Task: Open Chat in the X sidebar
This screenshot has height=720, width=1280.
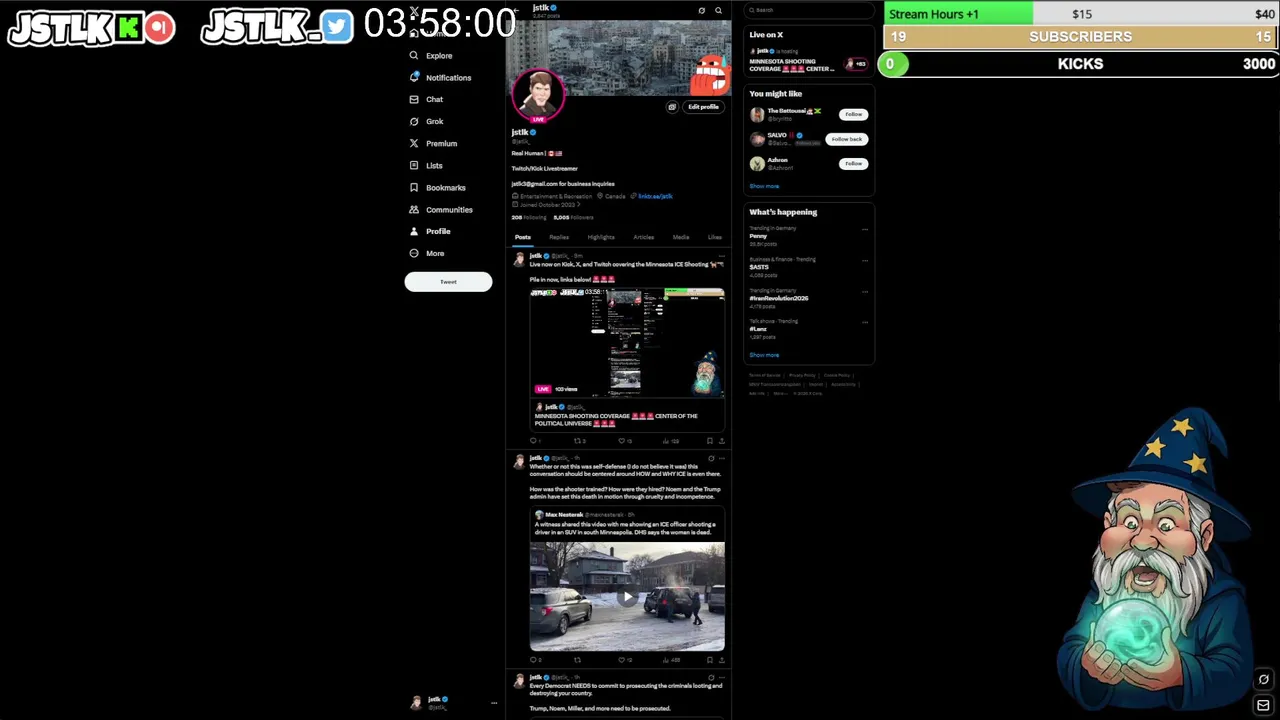Action: 426,100
